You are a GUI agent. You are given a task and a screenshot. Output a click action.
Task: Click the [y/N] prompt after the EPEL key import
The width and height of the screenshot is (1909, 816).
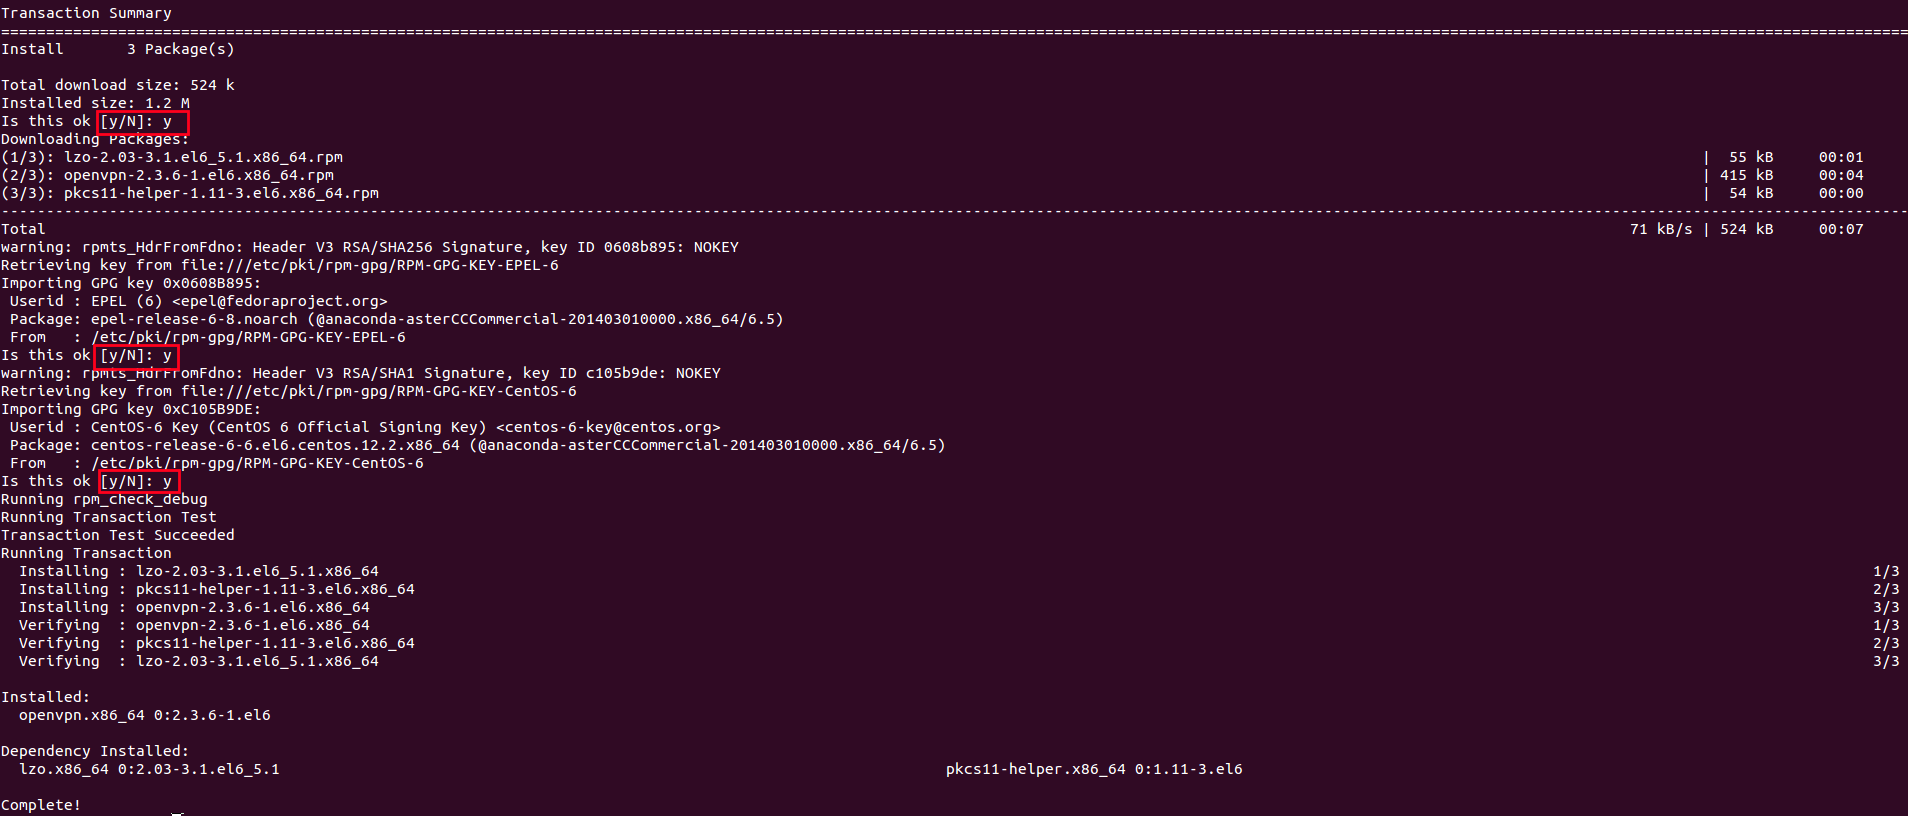(x=137, y=356)
